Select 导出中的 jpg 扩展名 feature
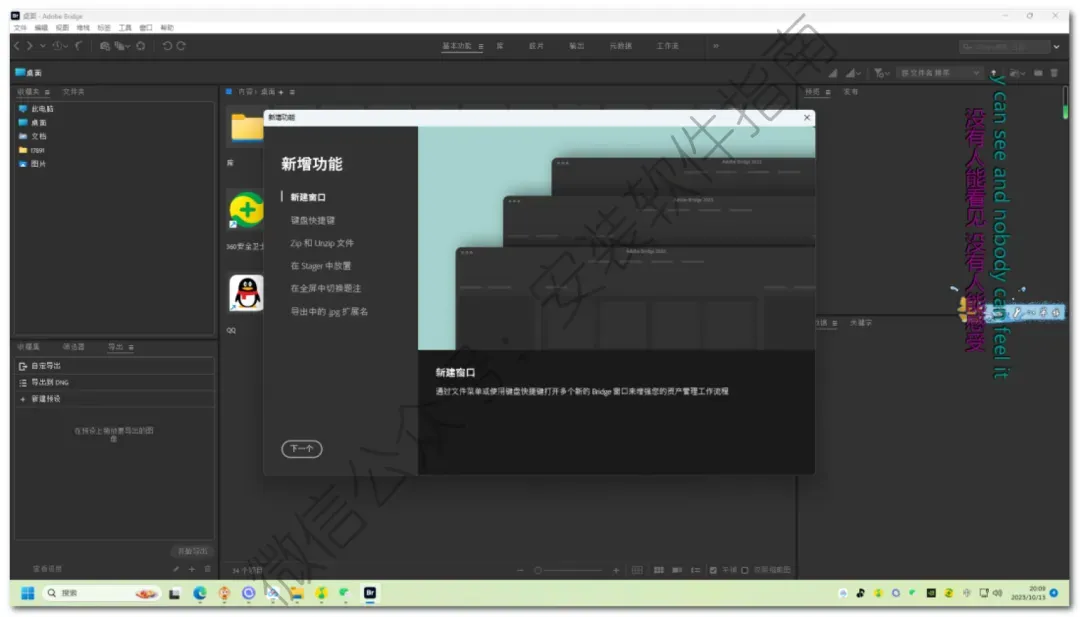This screenshot has width=1080, height=617. (329, 312)
